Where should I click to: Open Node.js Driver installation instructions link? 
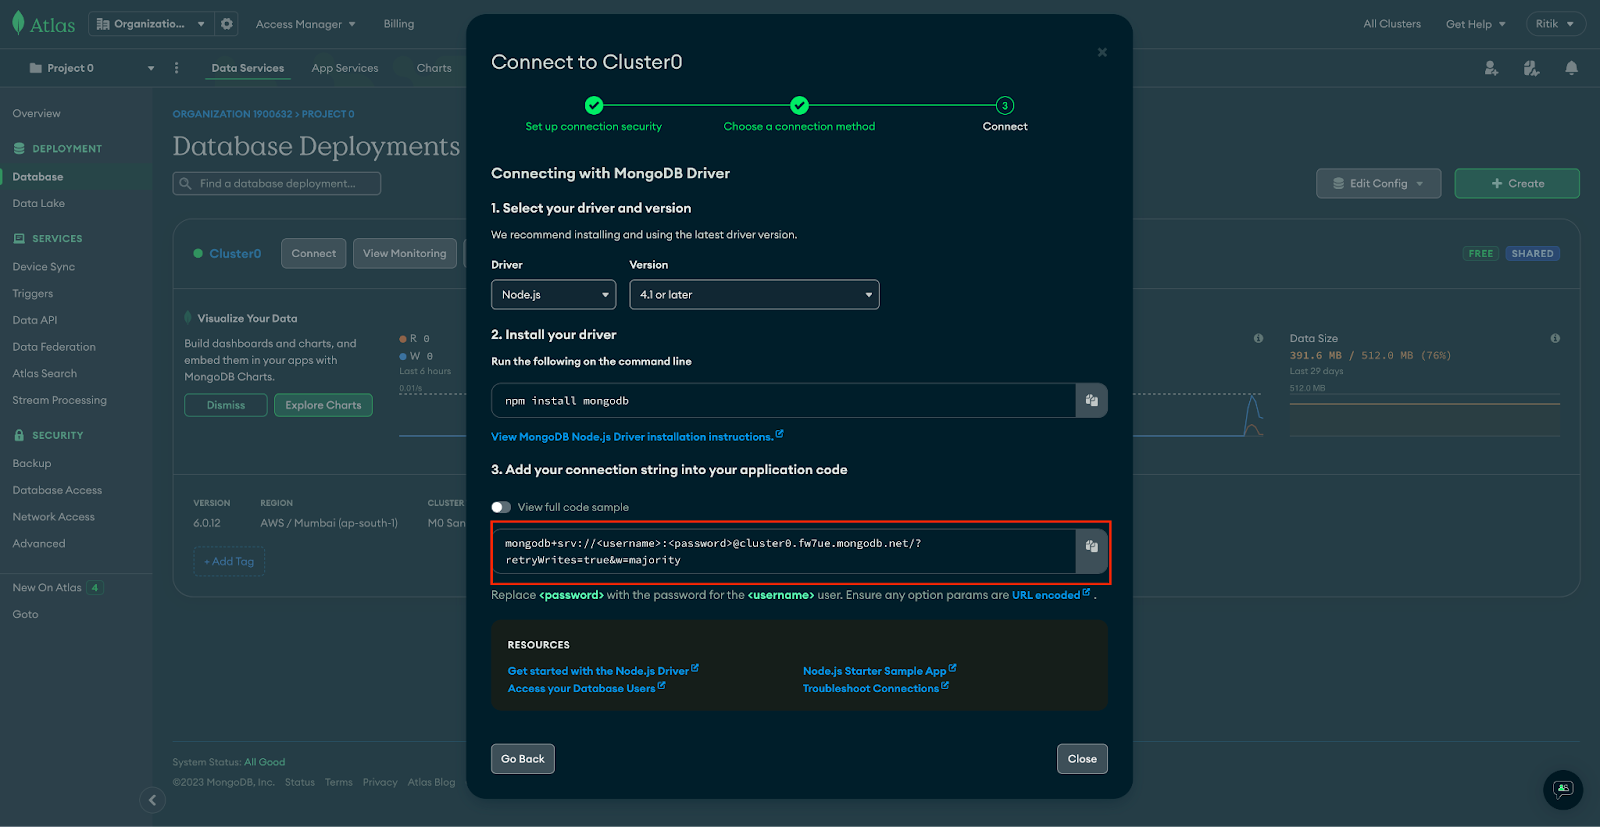tap(637, 437)
